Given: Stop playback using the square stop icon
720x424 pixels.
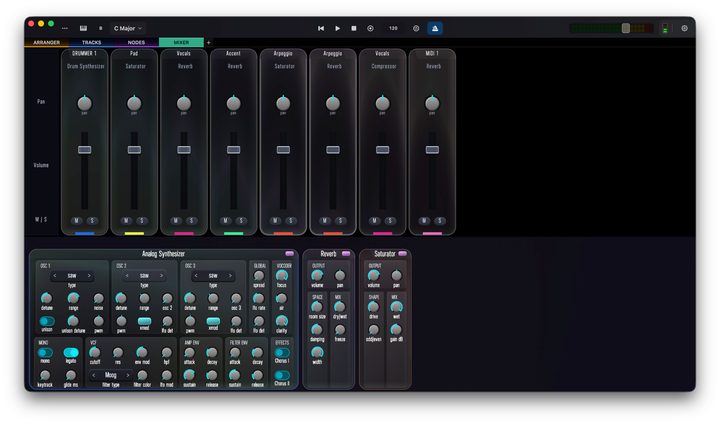Looking at the screenshot, I should (354, 28).
